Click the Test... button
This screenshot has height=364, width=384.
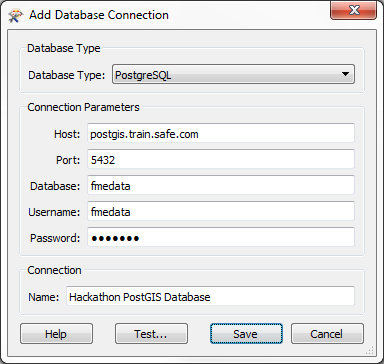[151, 333]
